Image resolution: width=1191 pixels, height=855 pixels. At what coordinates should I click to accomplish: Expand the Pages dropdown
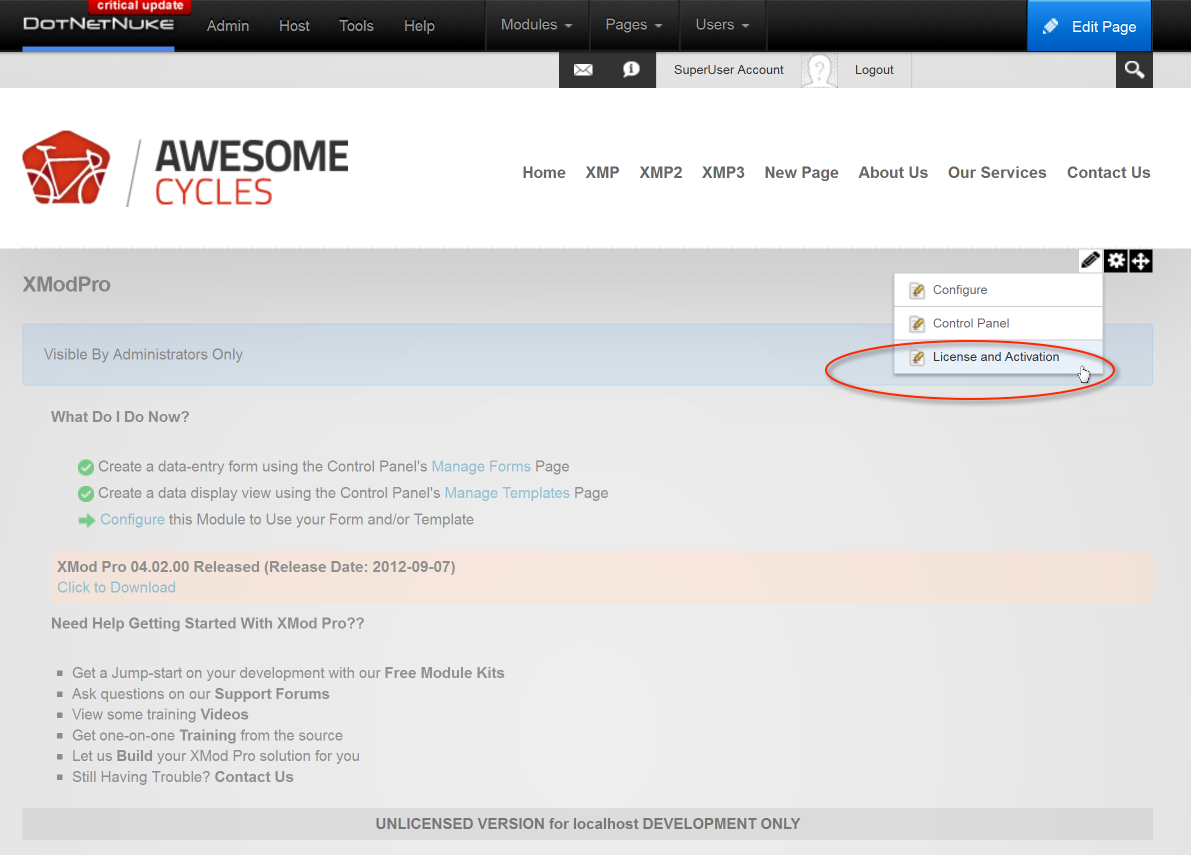point(633,25)
